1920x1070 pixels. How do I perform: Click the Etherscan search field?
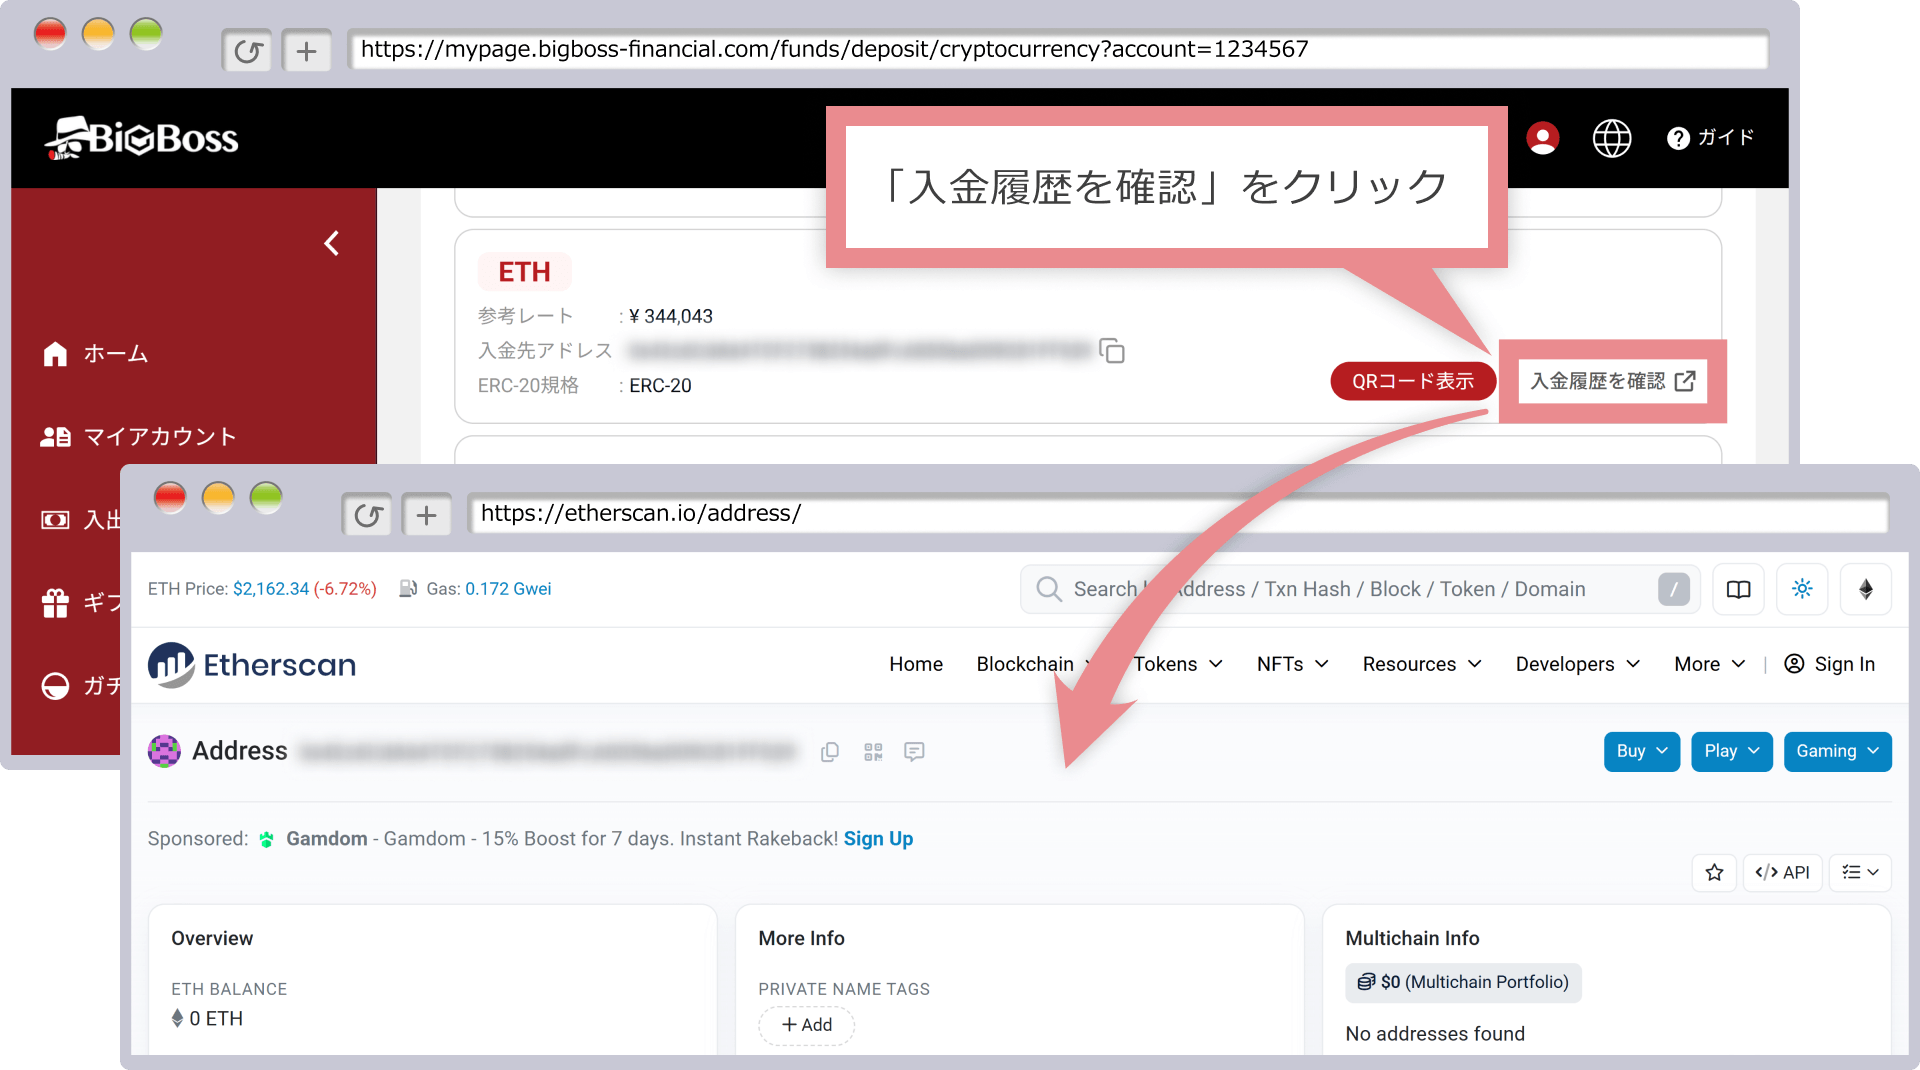click(x=1360, y=589)
